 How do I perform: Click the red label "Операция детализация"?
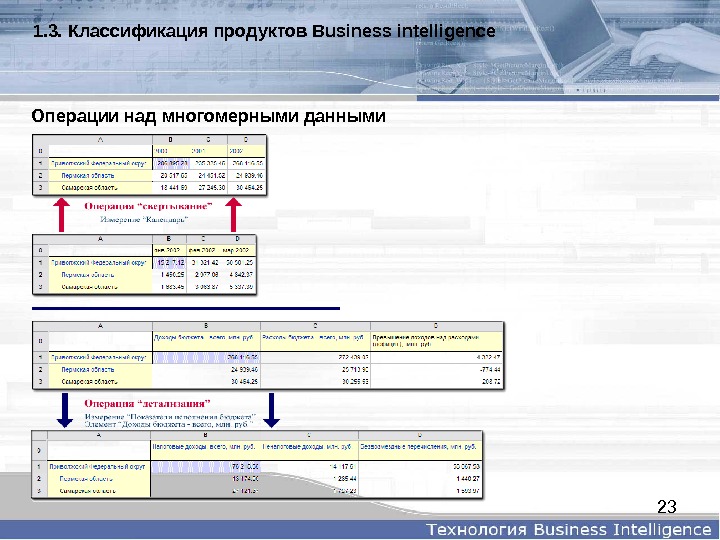coord(147,404)
